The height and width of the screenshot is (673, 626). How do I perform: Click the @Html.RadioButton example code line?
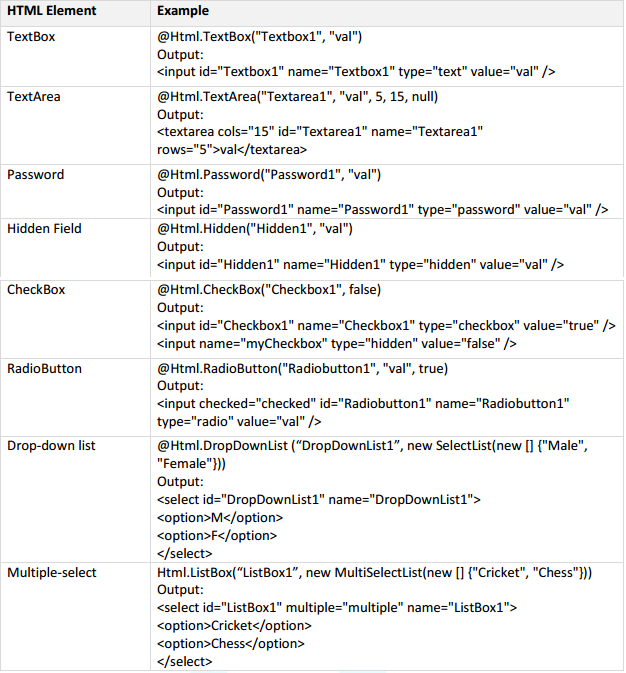302,369
